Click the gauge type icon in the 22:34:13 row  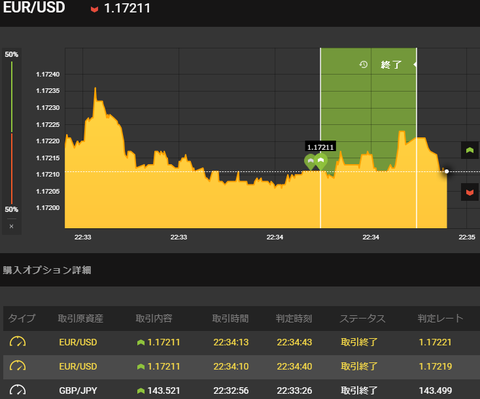18,342
